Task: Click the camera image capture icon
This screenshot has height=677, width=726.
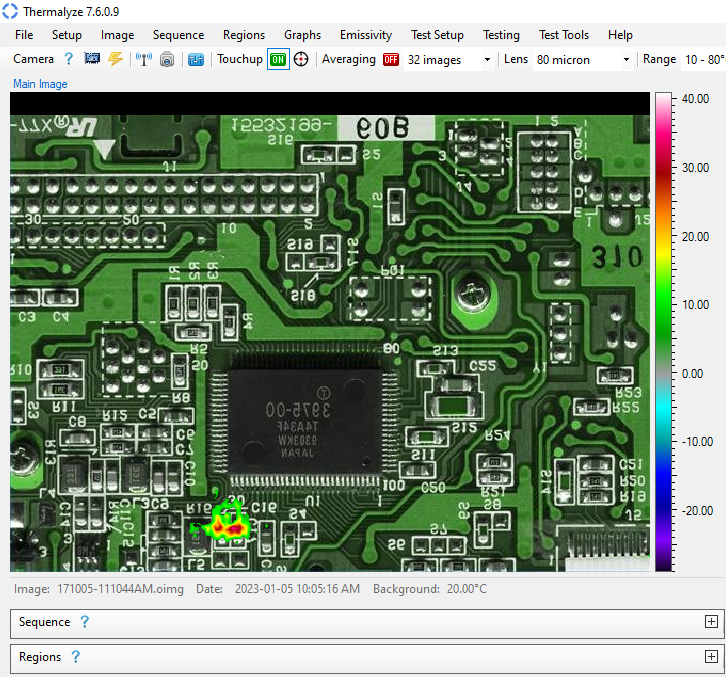Action: pyautogui.click(x=92, y=59)
